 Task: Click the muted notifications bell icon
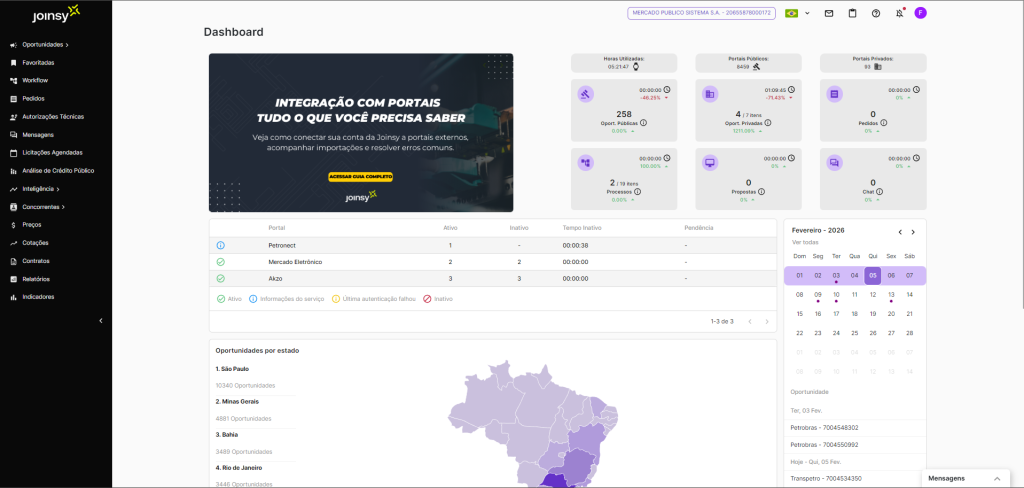click(x=899, y=13)
